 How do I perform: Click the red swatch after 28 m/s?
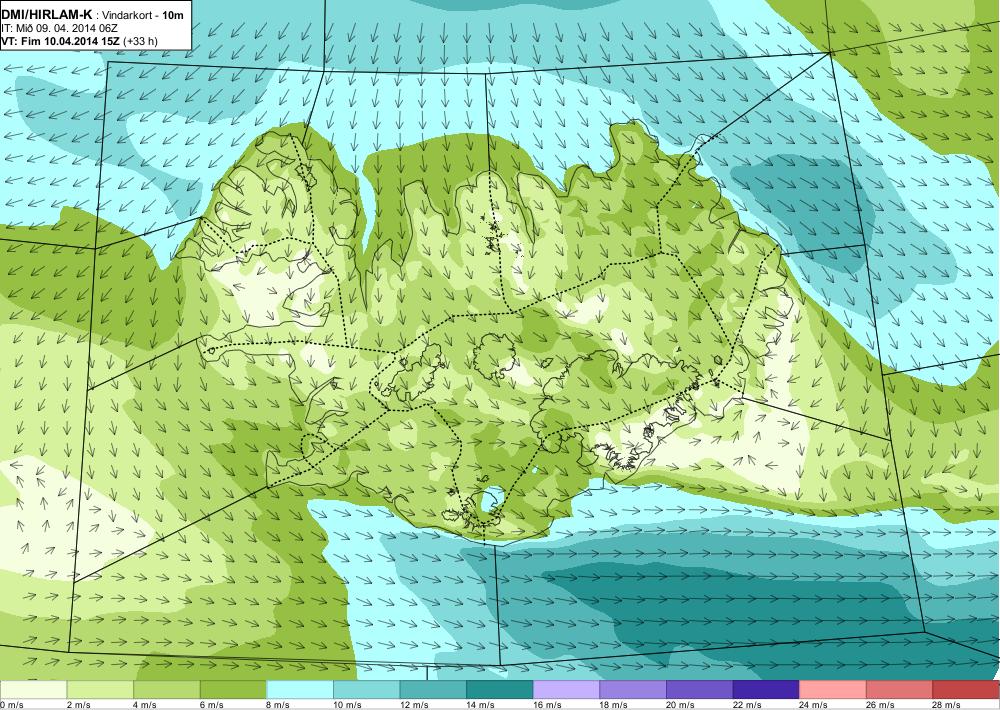click(x=966, y=690)
